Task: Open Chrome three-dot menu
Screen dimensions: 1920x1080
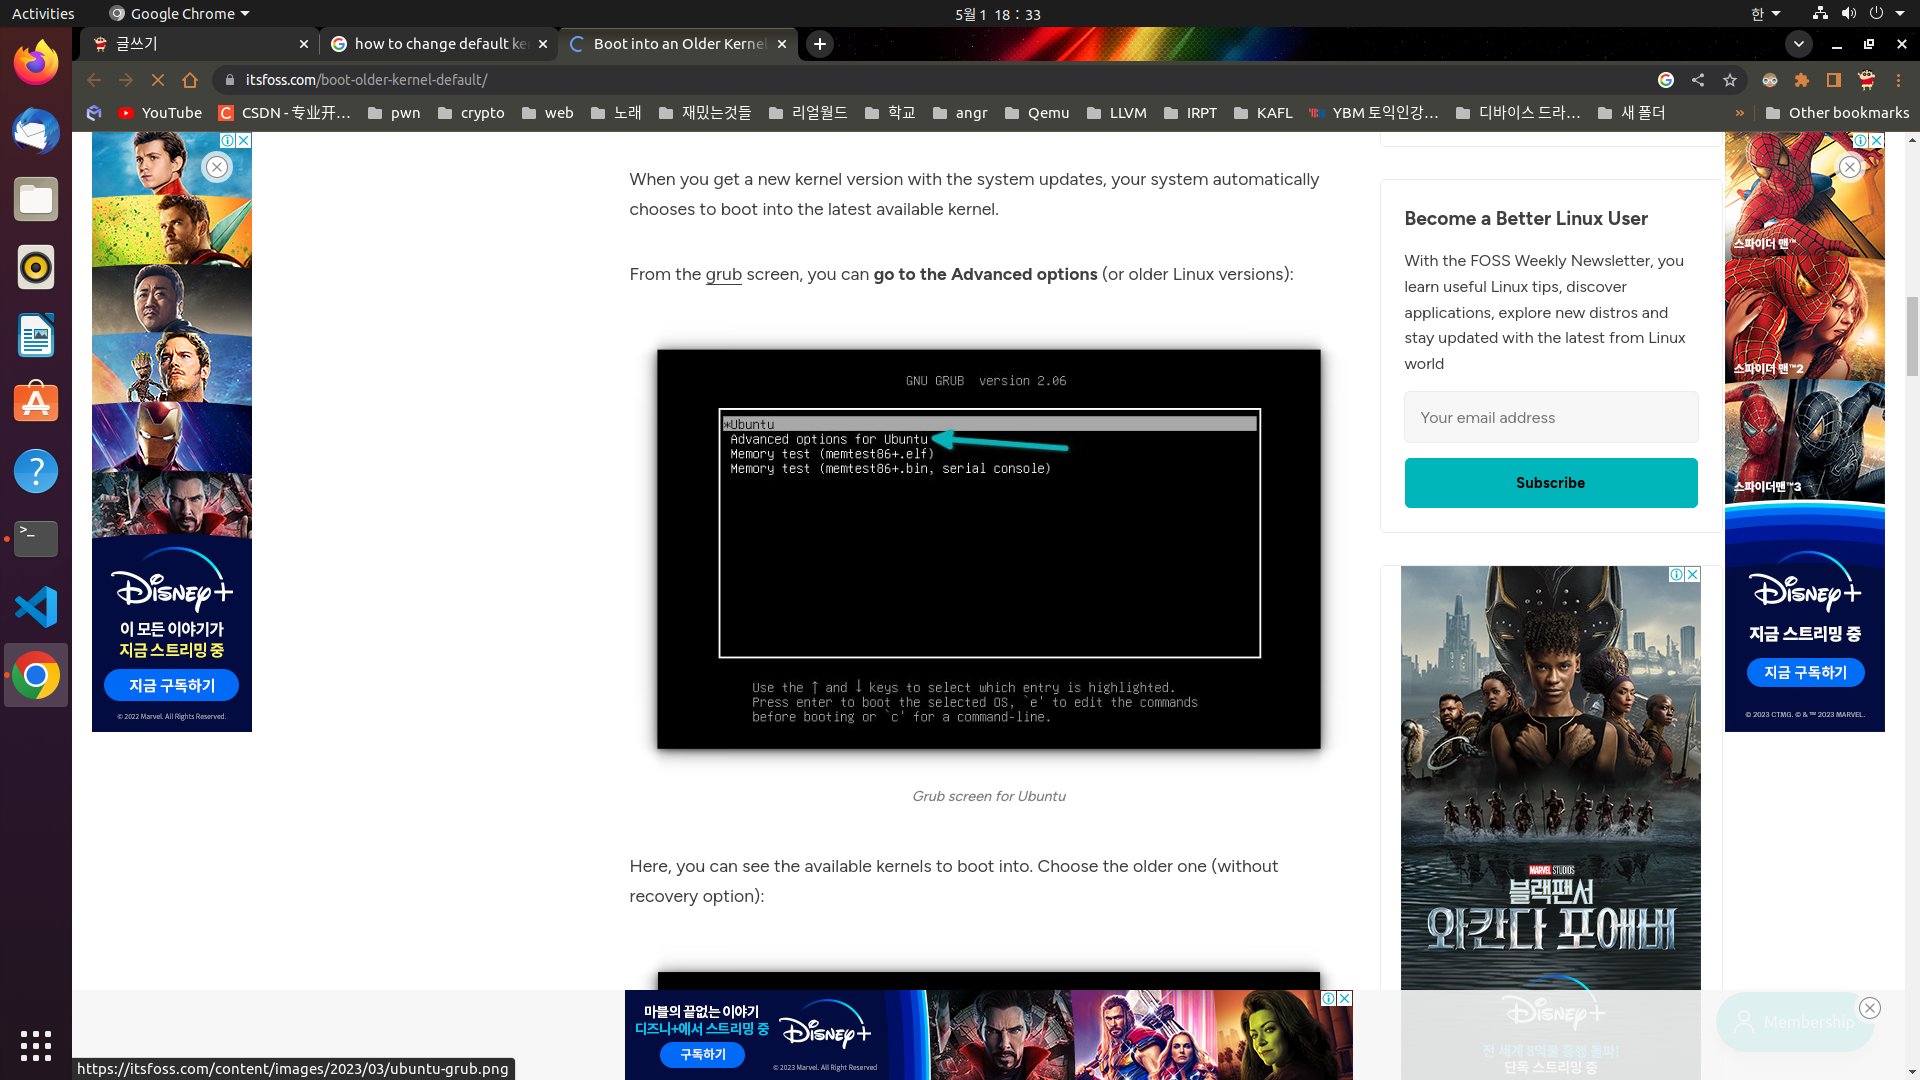Action: coord(1898,80)
